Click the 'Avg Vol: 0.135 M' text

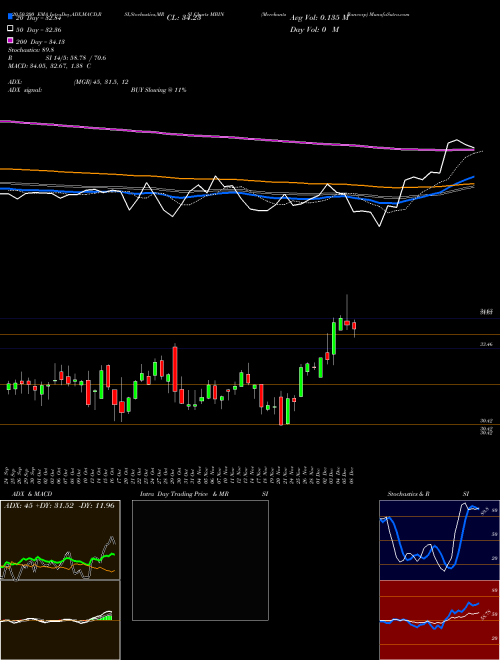pyautogui.click(x=319, y=18)
